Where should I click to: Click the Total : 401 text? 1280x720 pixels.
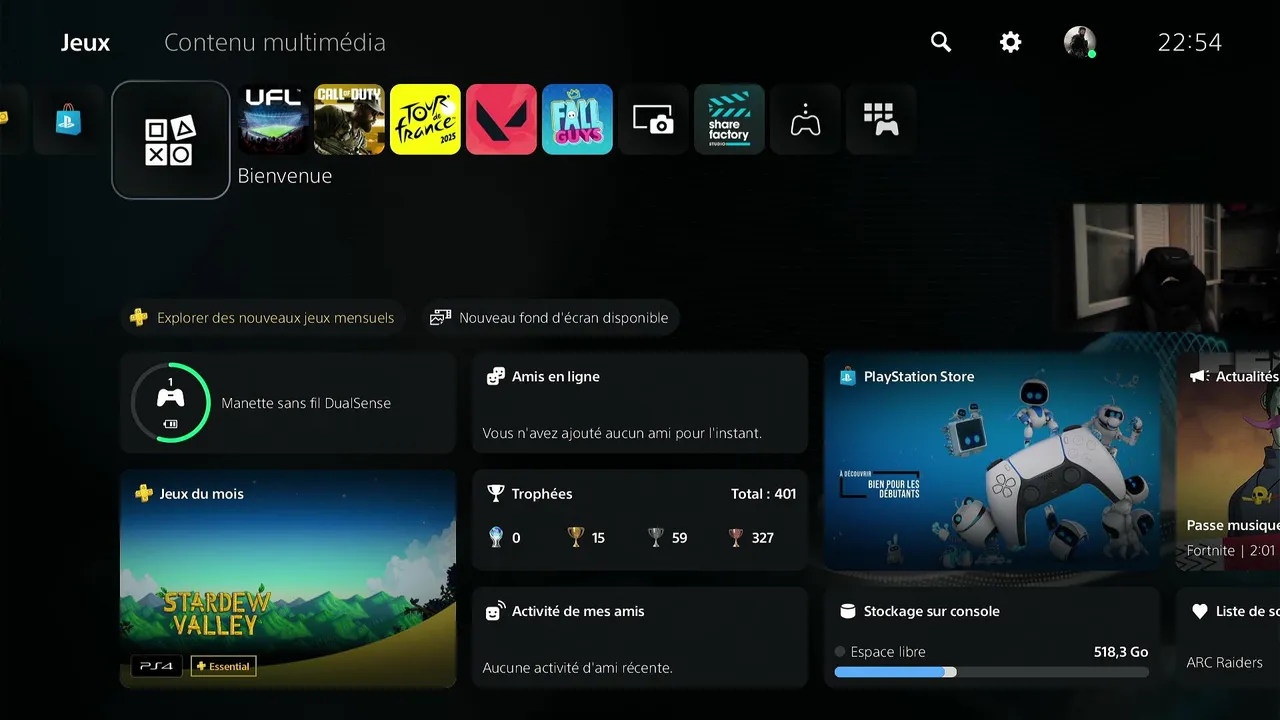(764, 494)
